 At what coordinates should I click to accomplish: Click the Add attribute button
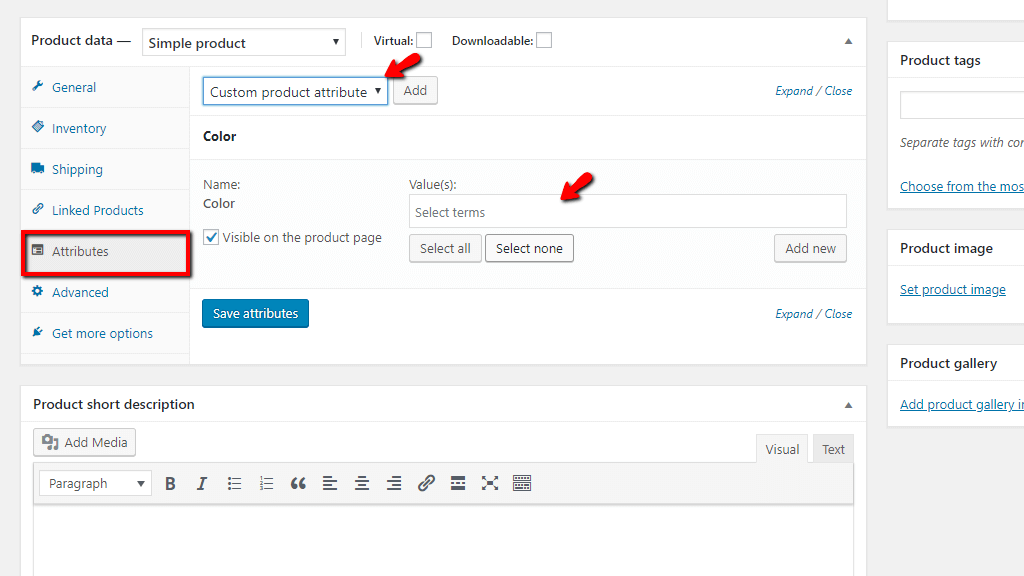[x=415, y=90]
